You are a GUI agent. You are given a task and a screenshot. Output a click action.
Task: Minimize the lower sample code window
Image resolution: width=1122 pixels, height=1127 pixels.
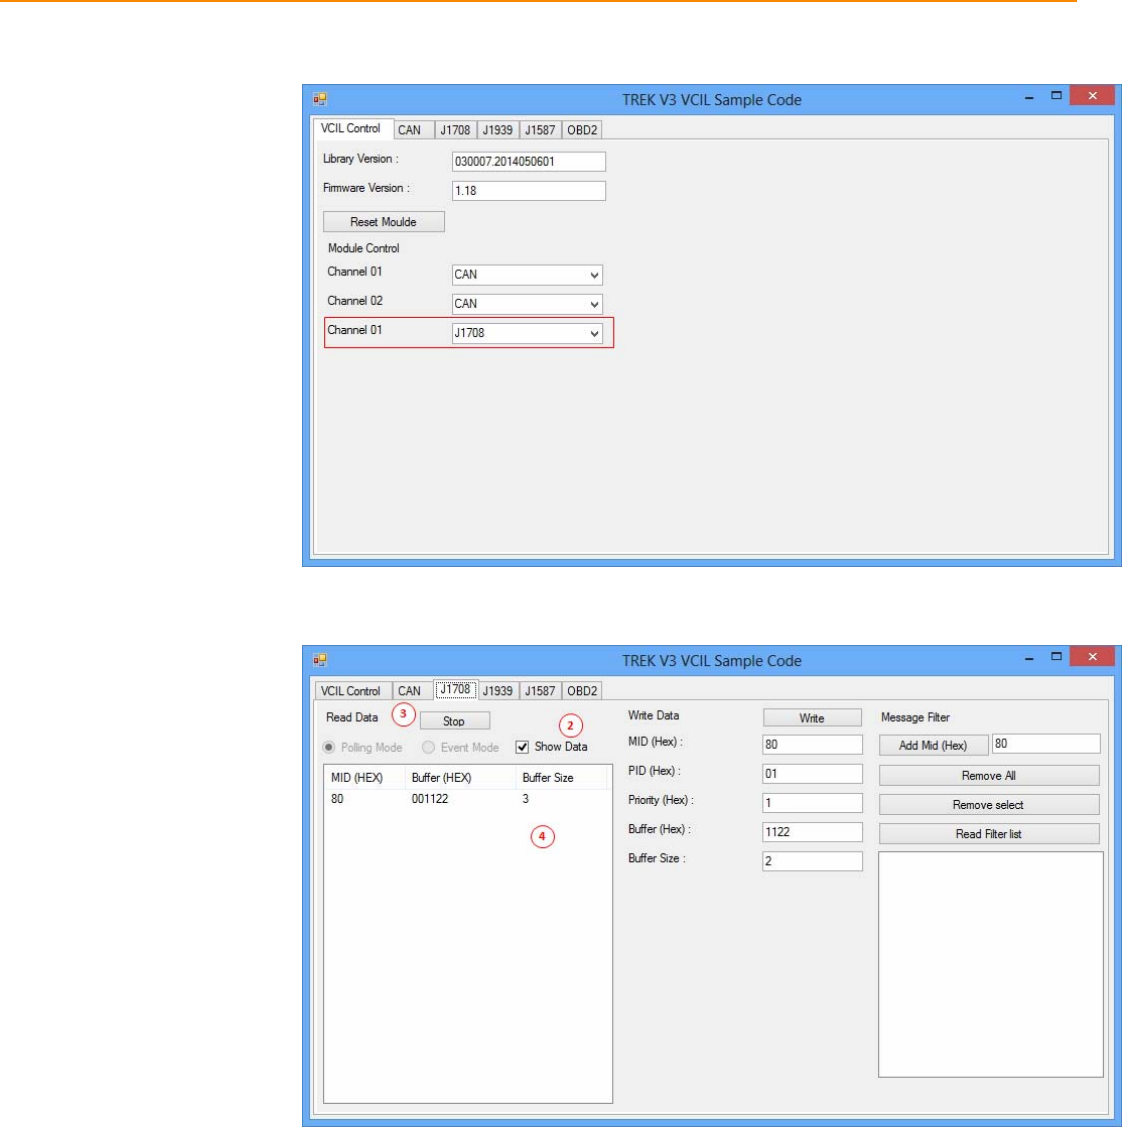pos(1029,657)
